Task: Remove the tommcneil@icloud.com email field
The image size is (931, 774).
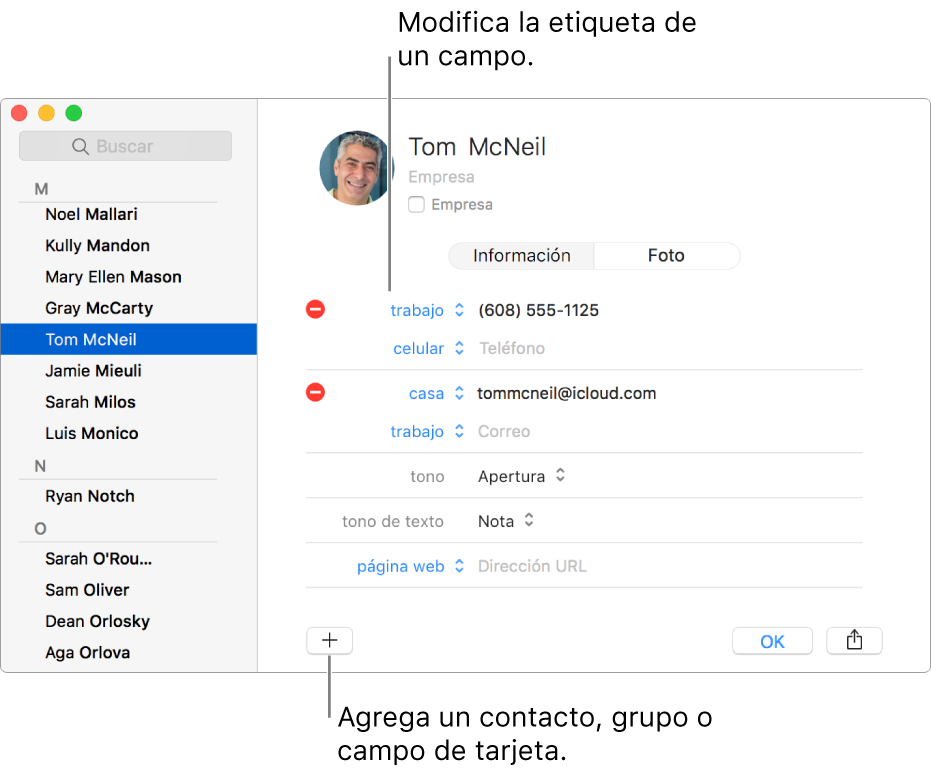Action: pyautogui.click(x=315, y=392)
